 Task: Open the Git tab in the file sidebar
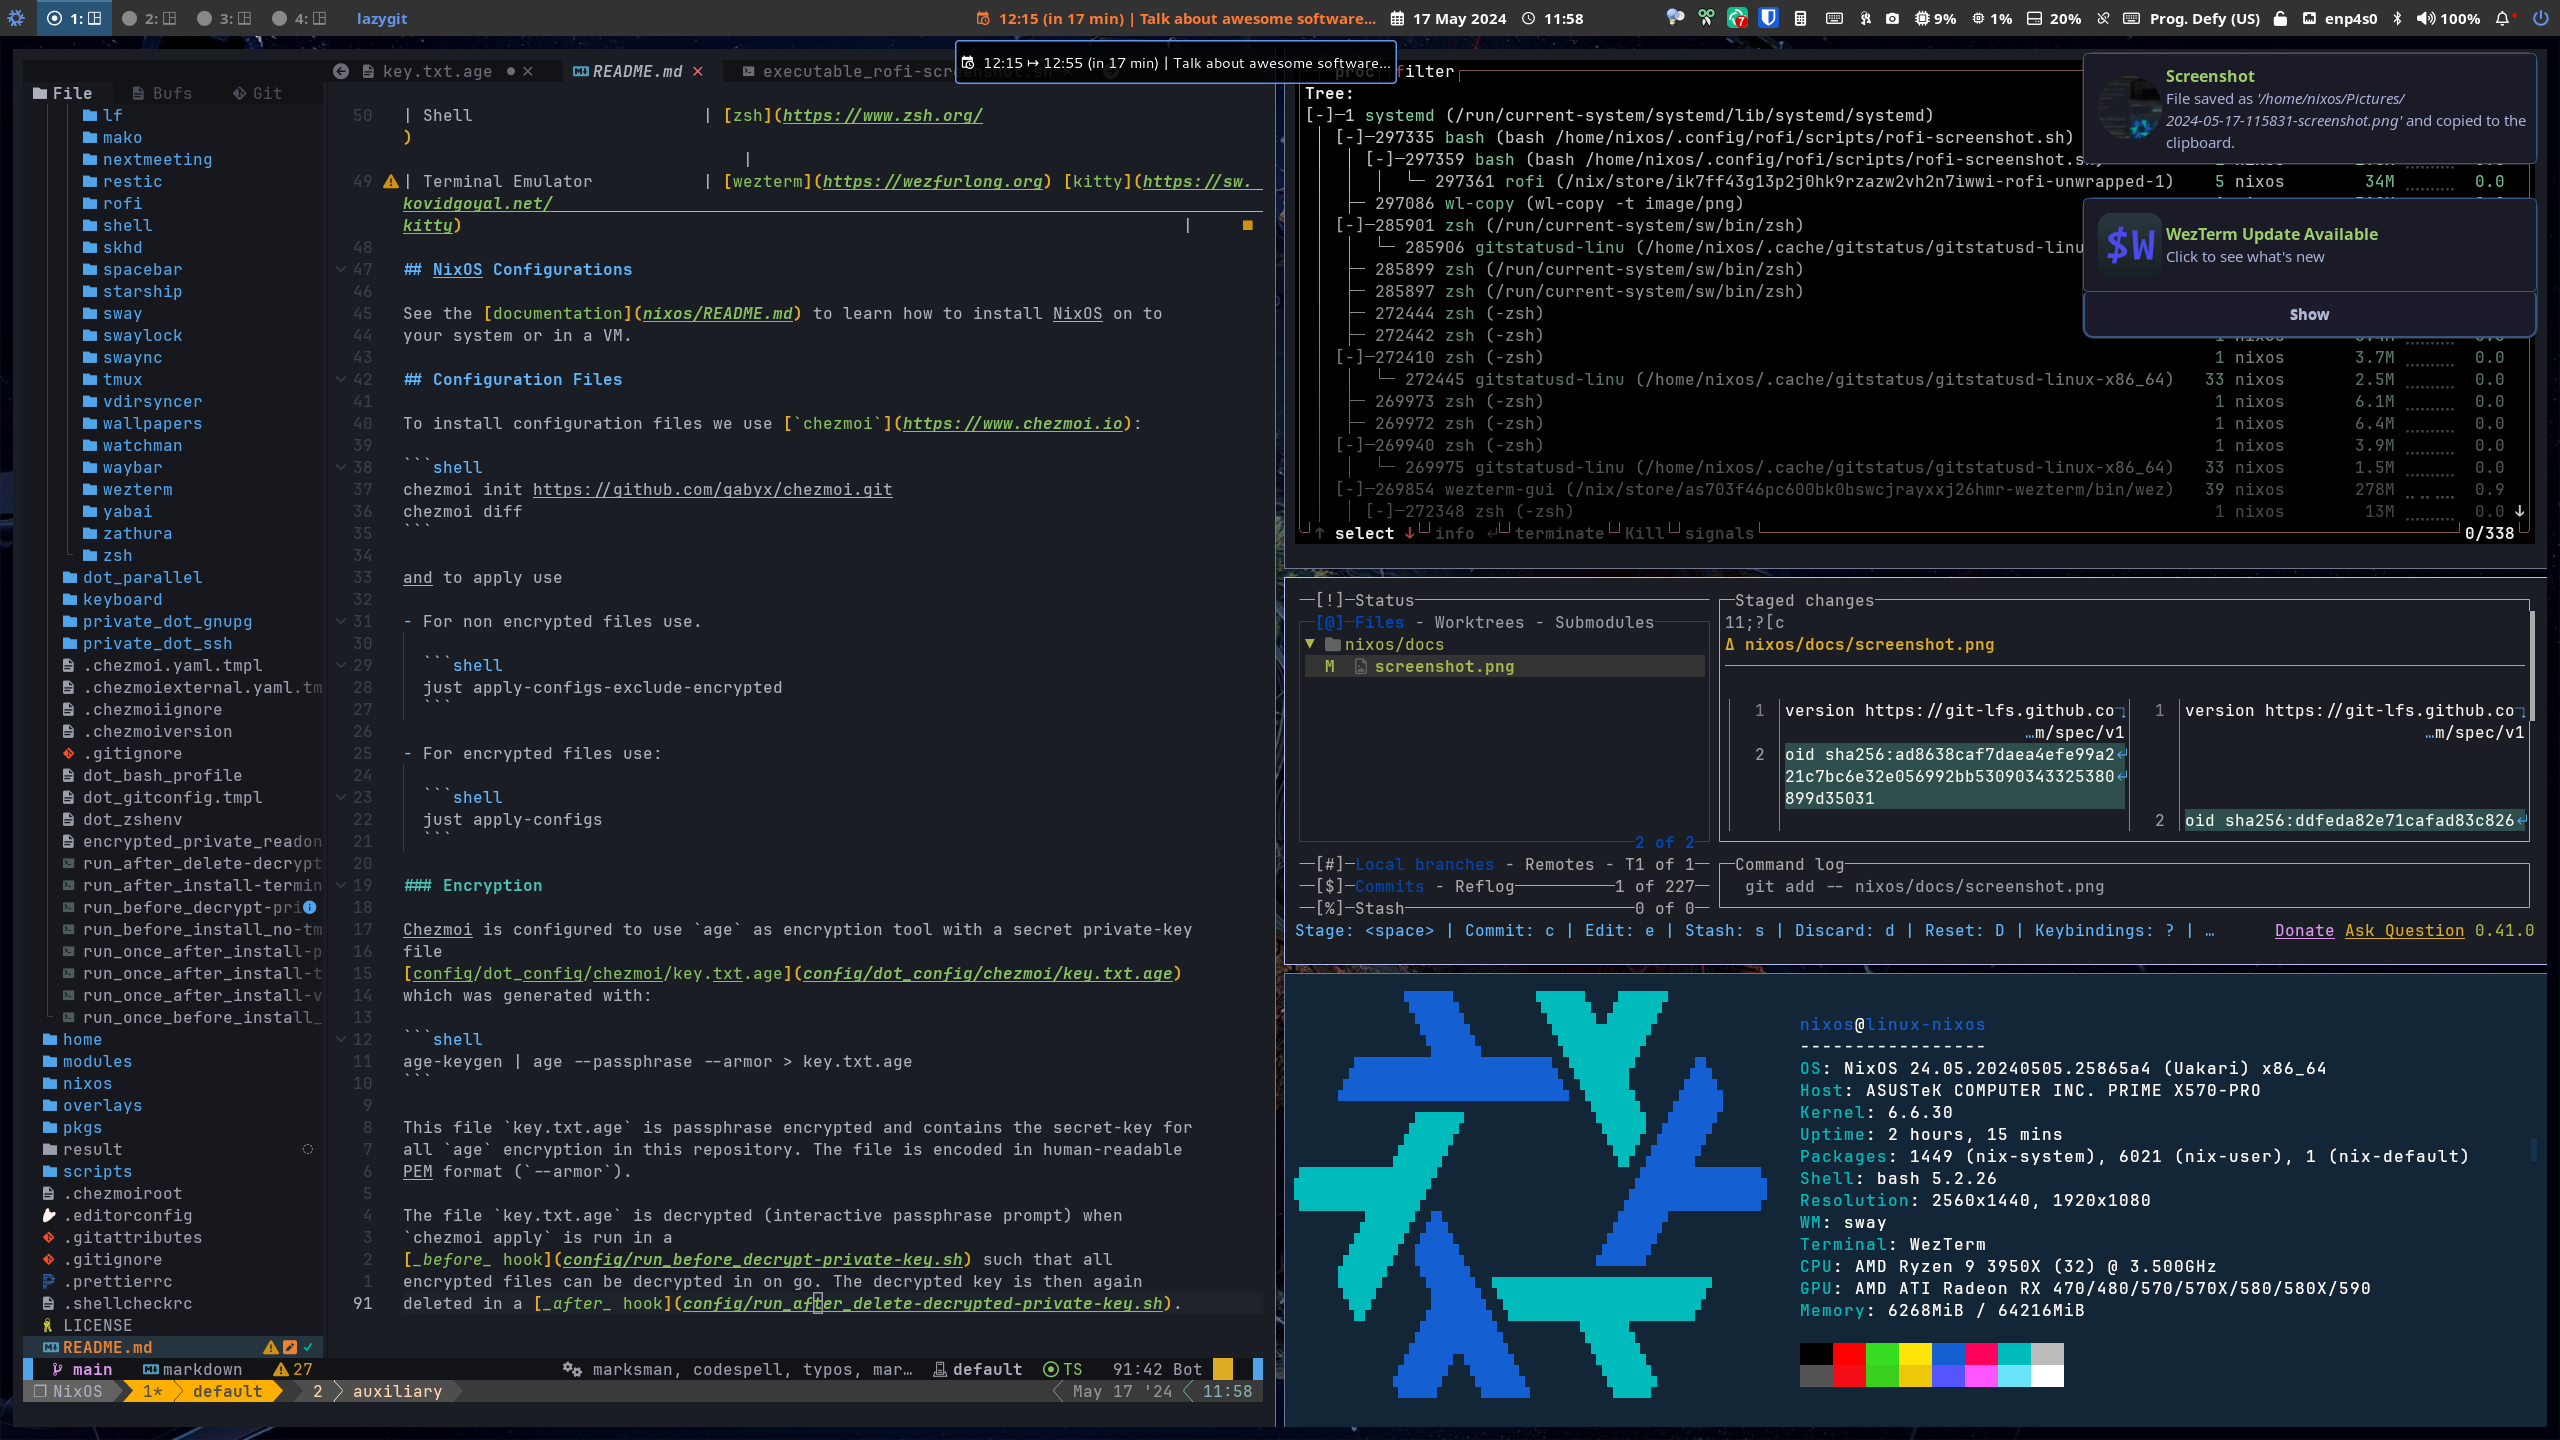pos(257,93)
